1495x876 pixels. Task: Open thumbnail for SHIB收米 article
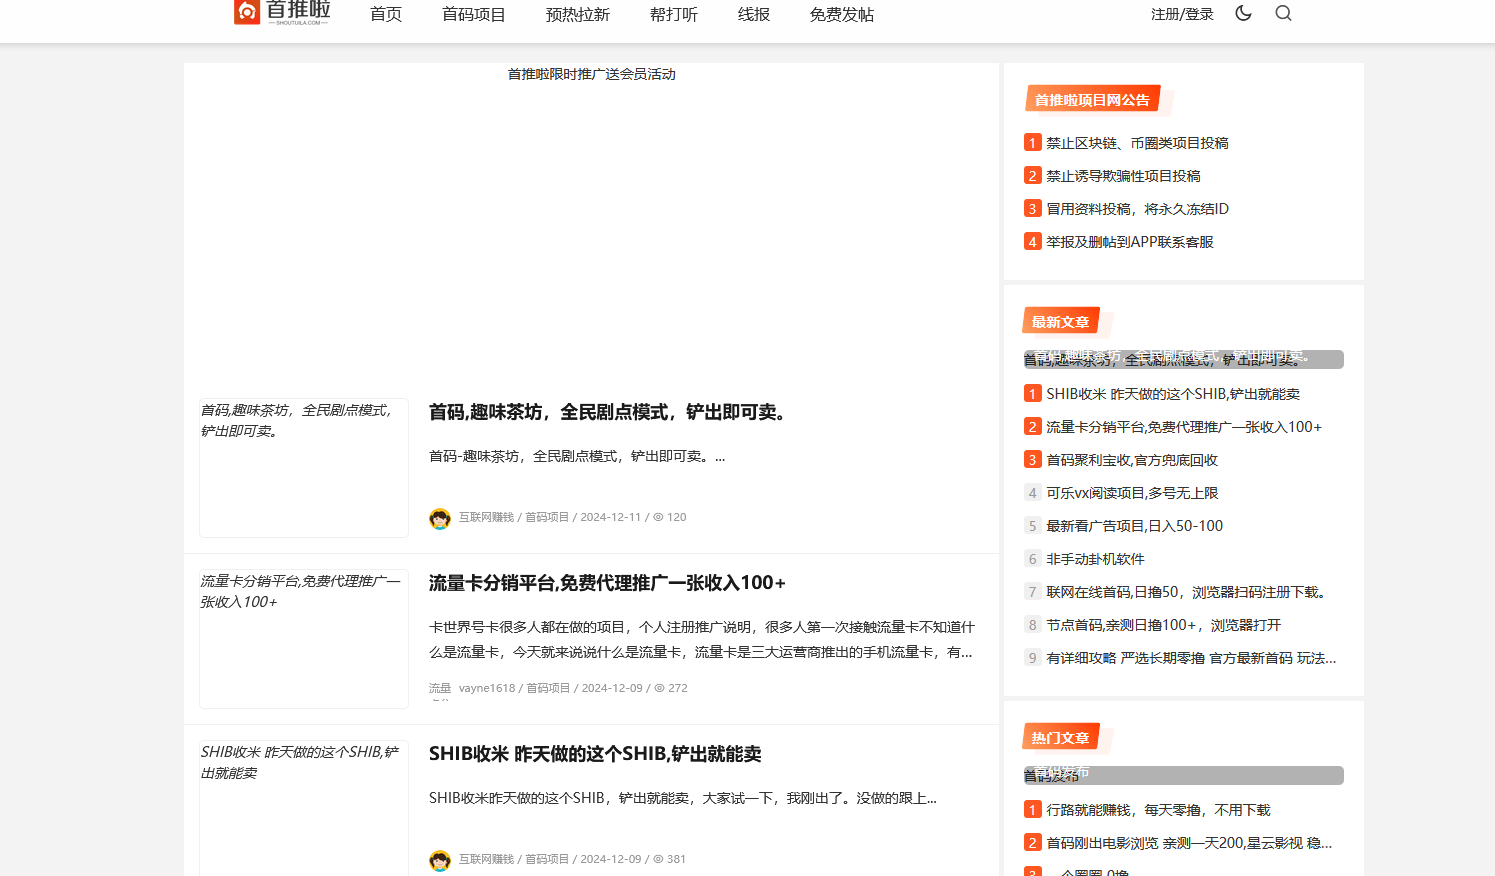click(304, 808)
